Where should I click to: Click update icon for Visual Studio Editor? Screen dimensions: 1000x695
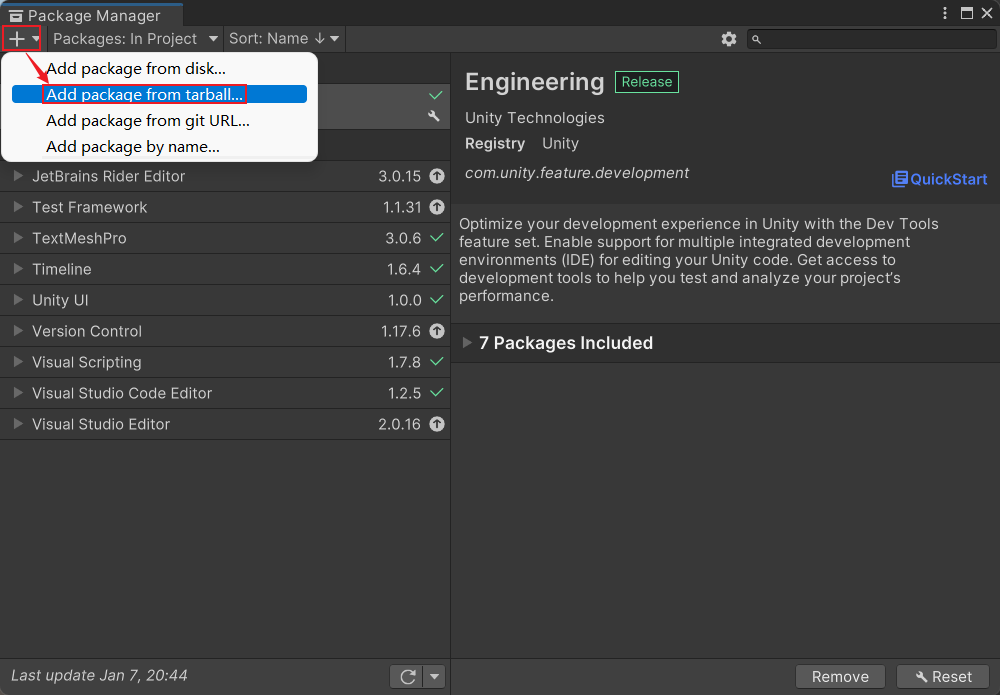tap(437, 424)
